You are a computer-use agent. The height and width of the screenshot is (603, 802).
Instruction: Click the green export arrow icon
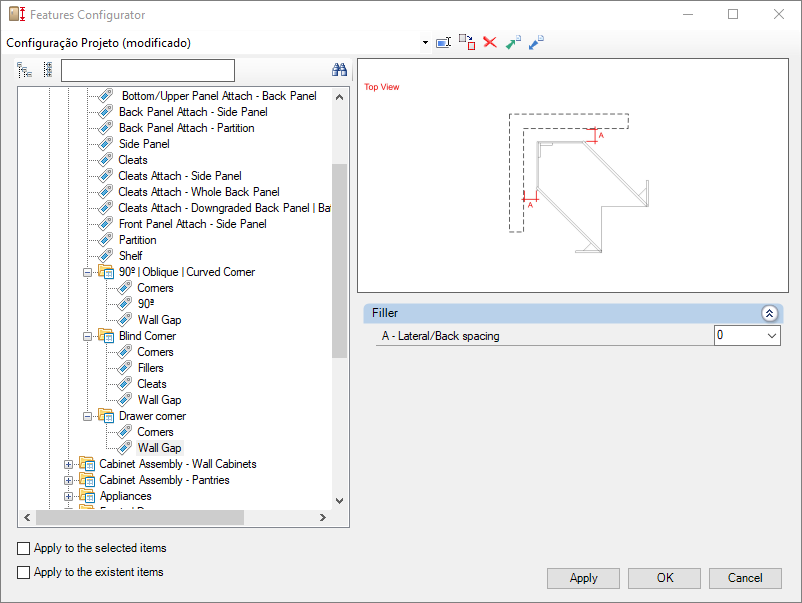click(513, 42)
